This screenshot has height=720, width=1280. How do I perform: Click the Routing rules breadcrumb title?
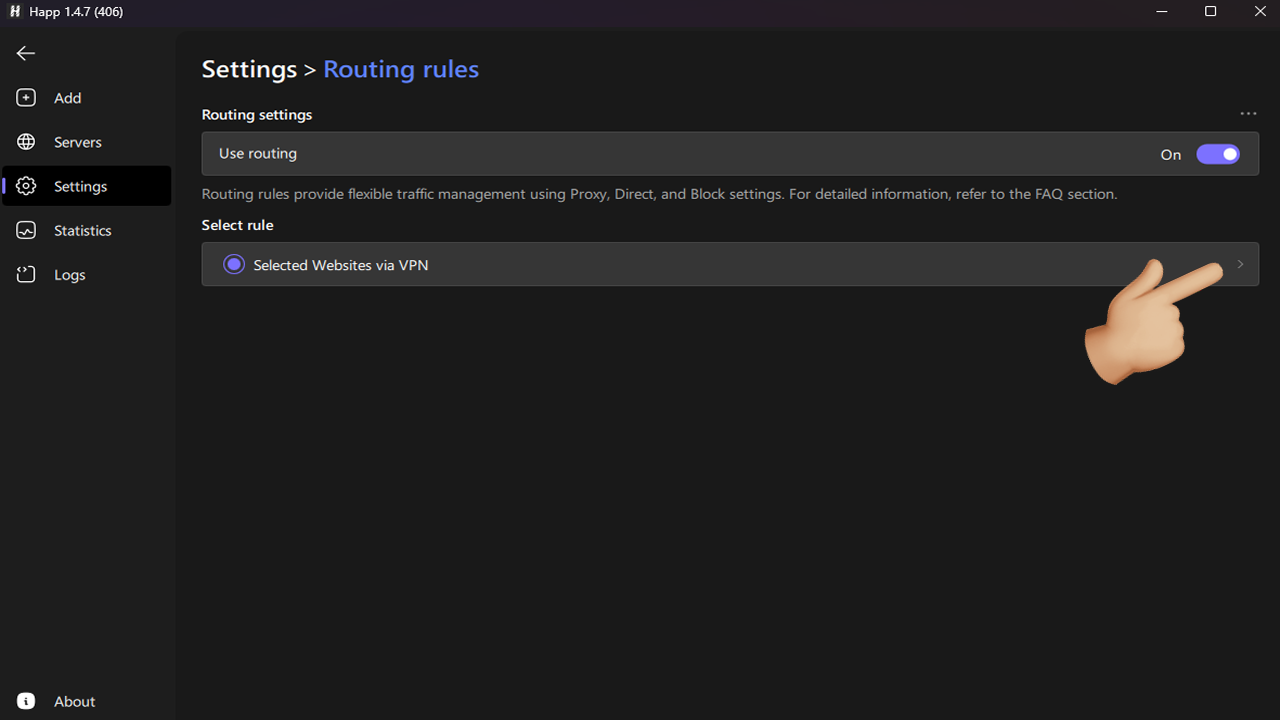click(x=401, y=69)
